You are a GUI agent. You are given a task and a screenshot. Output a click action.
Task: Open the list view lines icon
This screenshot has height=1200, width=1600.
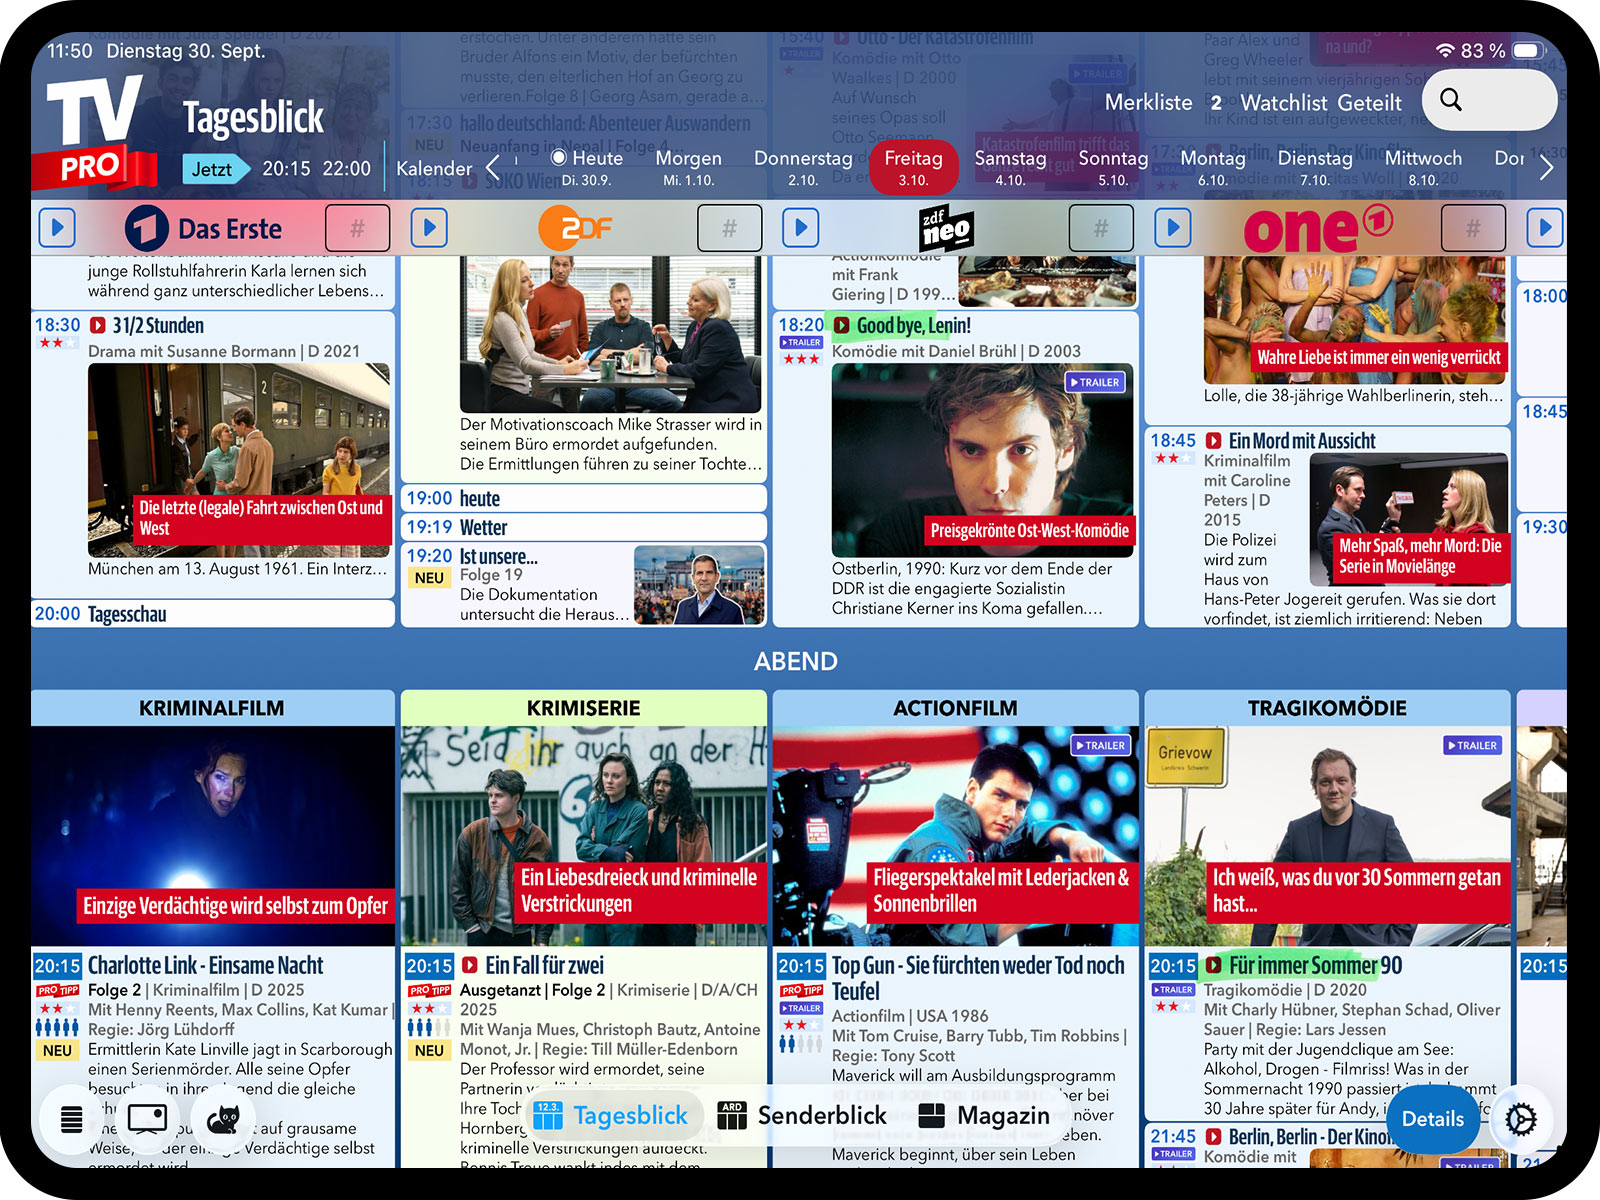(72, 1119)
